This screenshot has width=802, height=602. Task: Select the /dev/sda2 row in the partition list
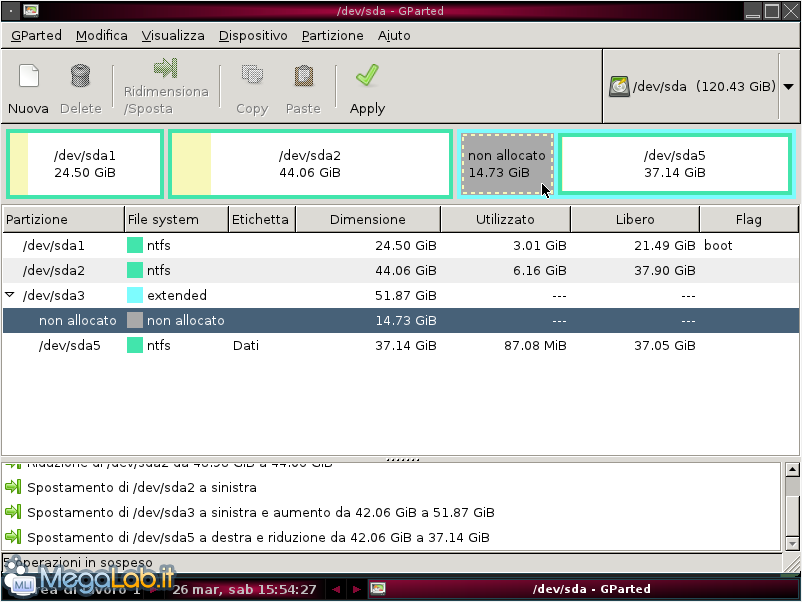(401, 271)
